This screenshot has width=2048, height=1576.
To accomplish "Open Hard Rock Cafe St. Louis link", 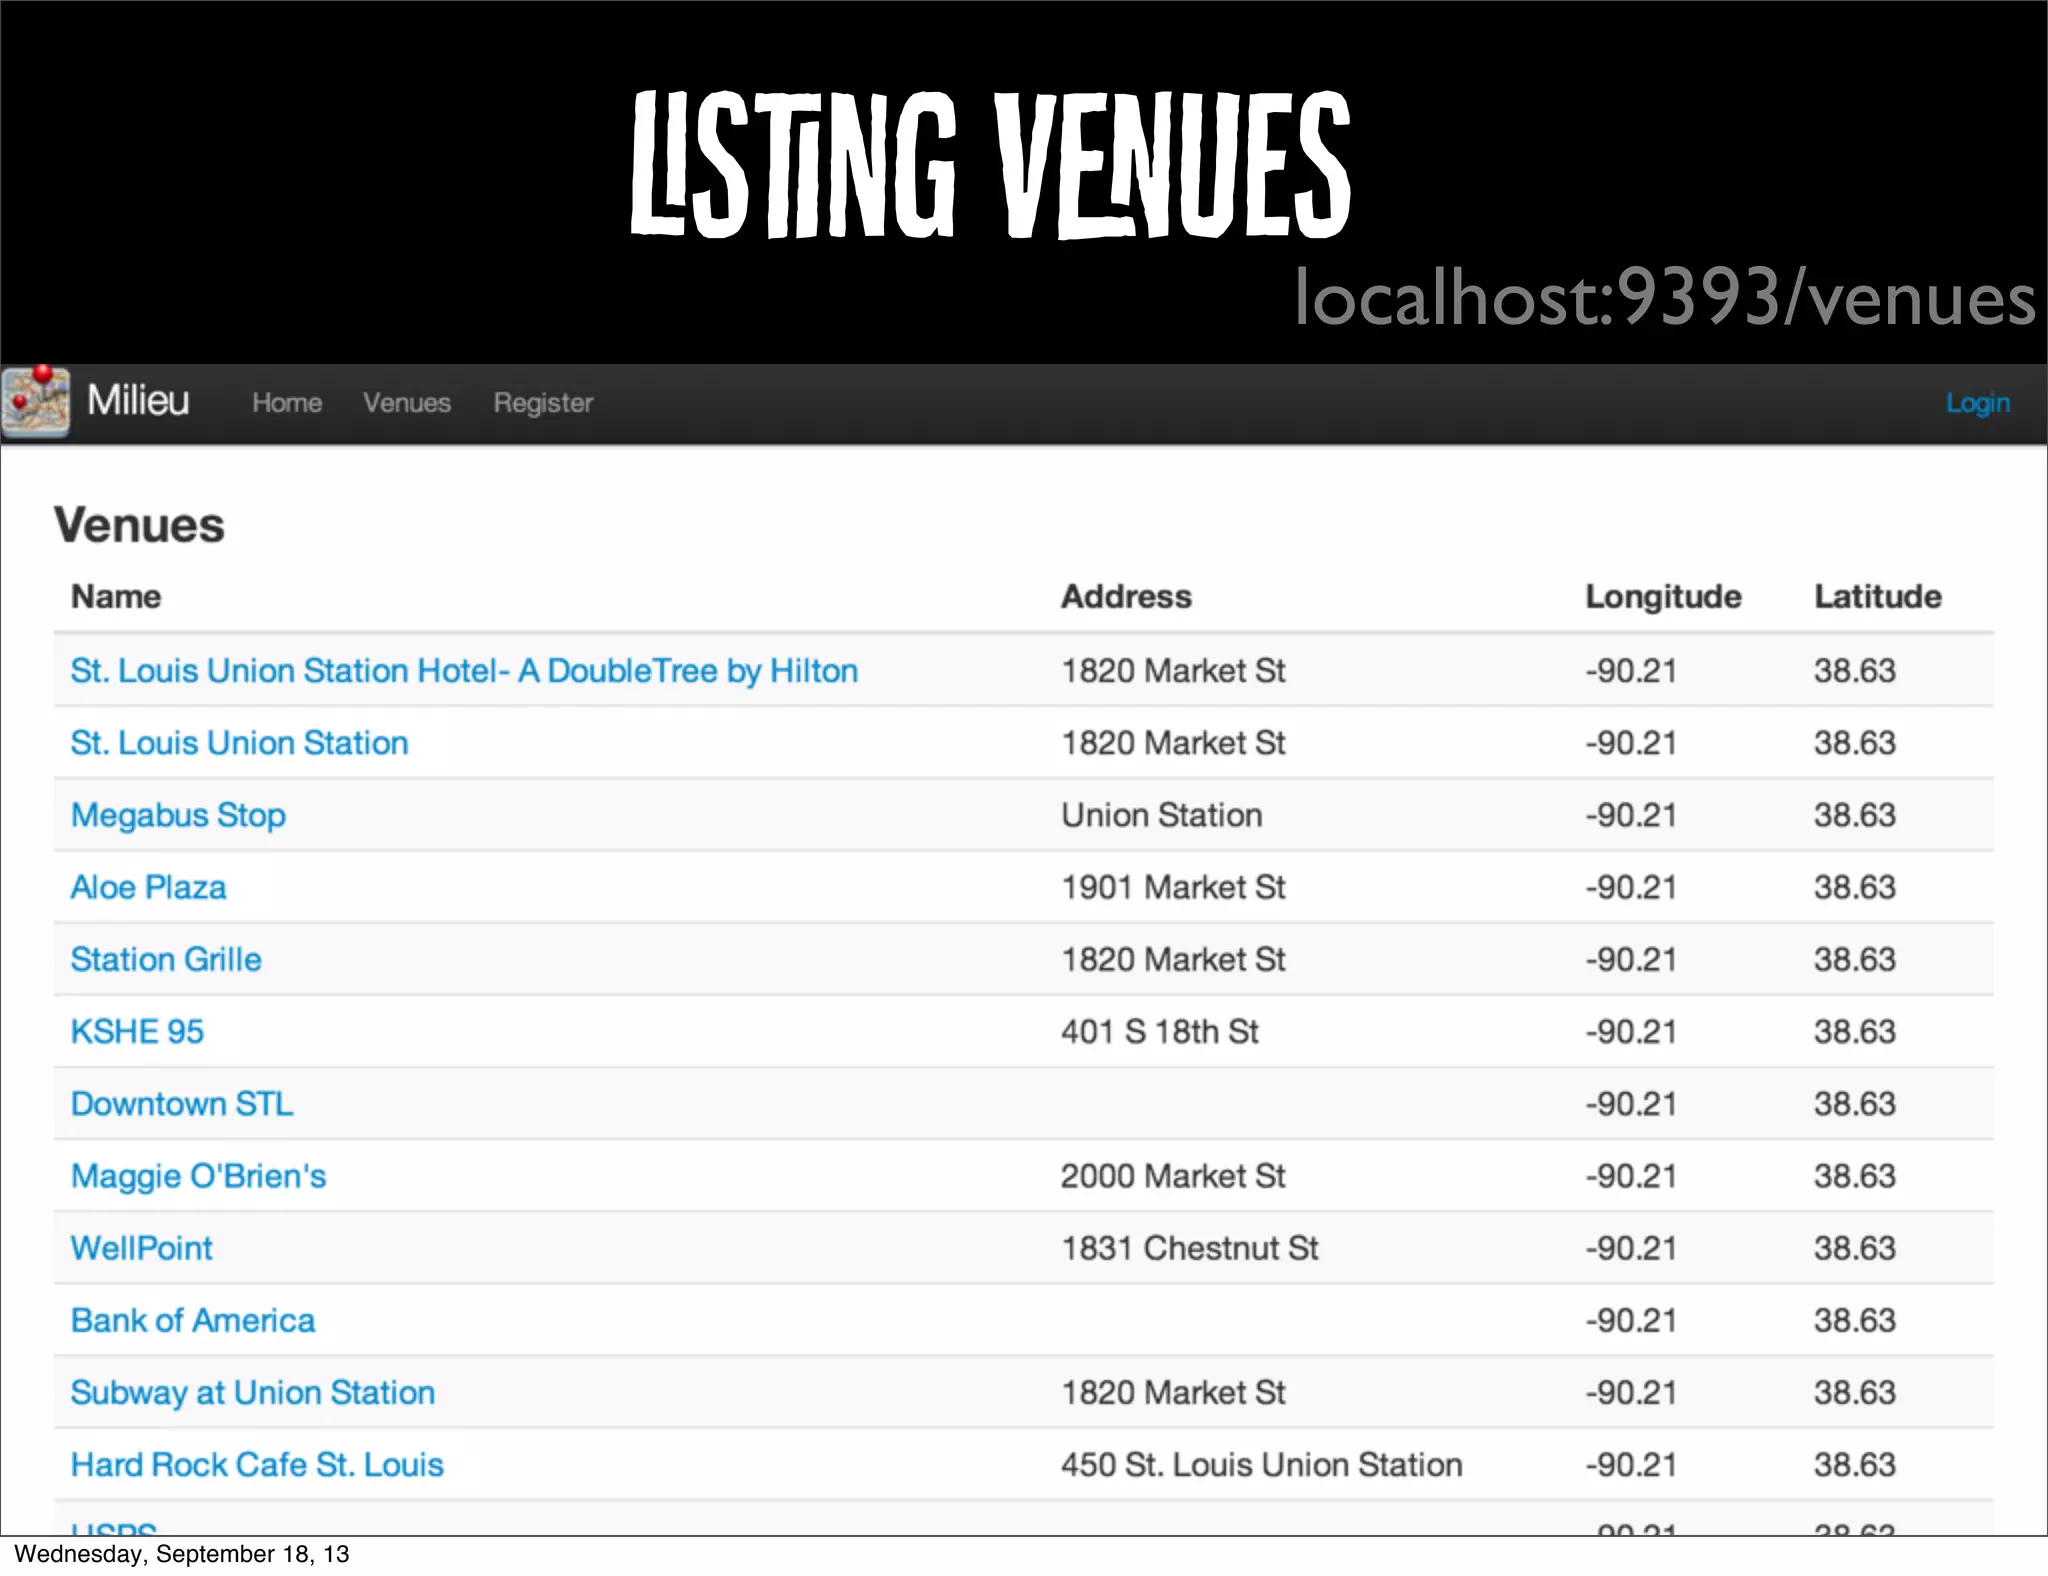I will coord(257,1465).
